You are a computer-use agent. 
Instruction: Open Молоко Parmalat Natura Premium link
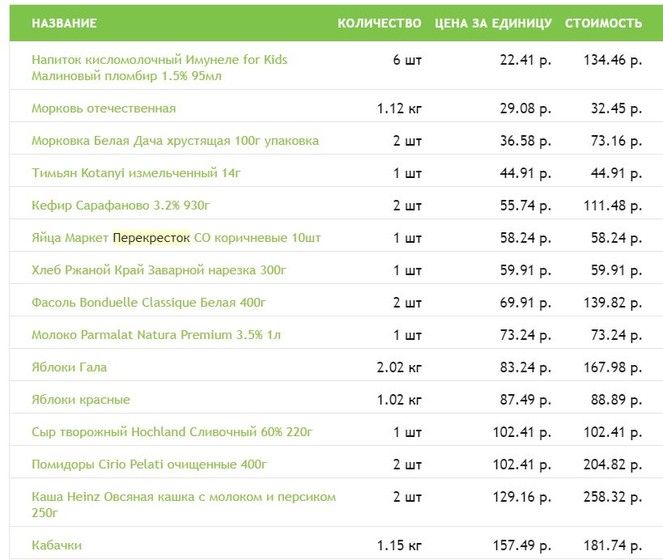pos(156,335)
